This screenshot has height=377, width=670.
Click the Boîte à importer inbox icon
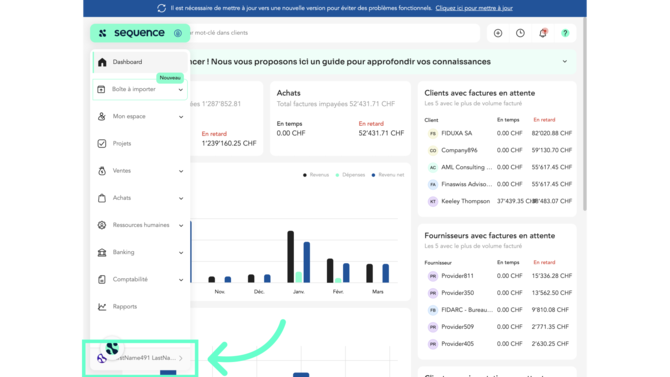101,89
